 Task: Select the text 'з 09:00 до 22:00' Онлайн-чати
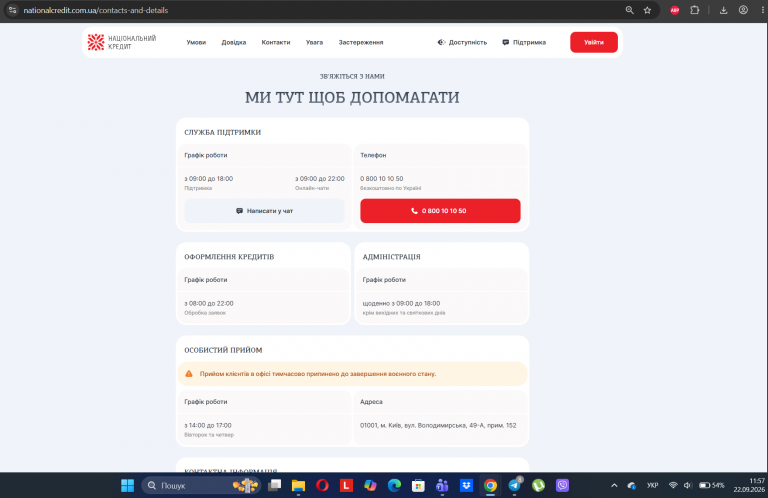point(319,179)
